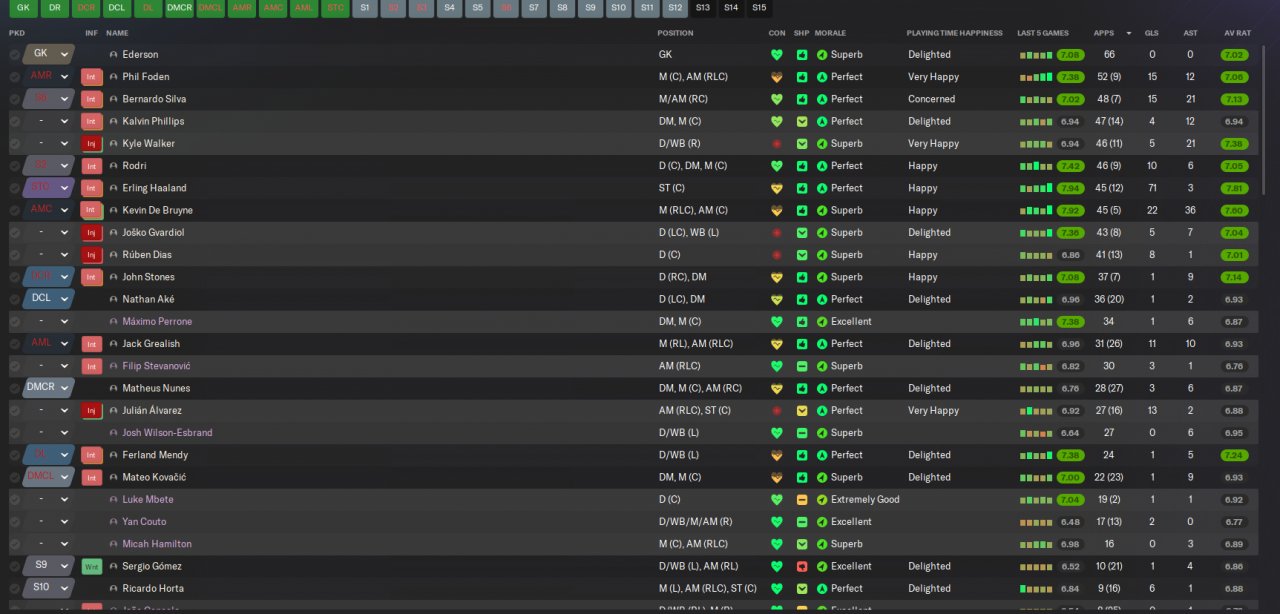This screenshot has width=1280, height=614.
Task: Click Rúben Dias's morale arrow icon
Action: [x=822, y=255]
